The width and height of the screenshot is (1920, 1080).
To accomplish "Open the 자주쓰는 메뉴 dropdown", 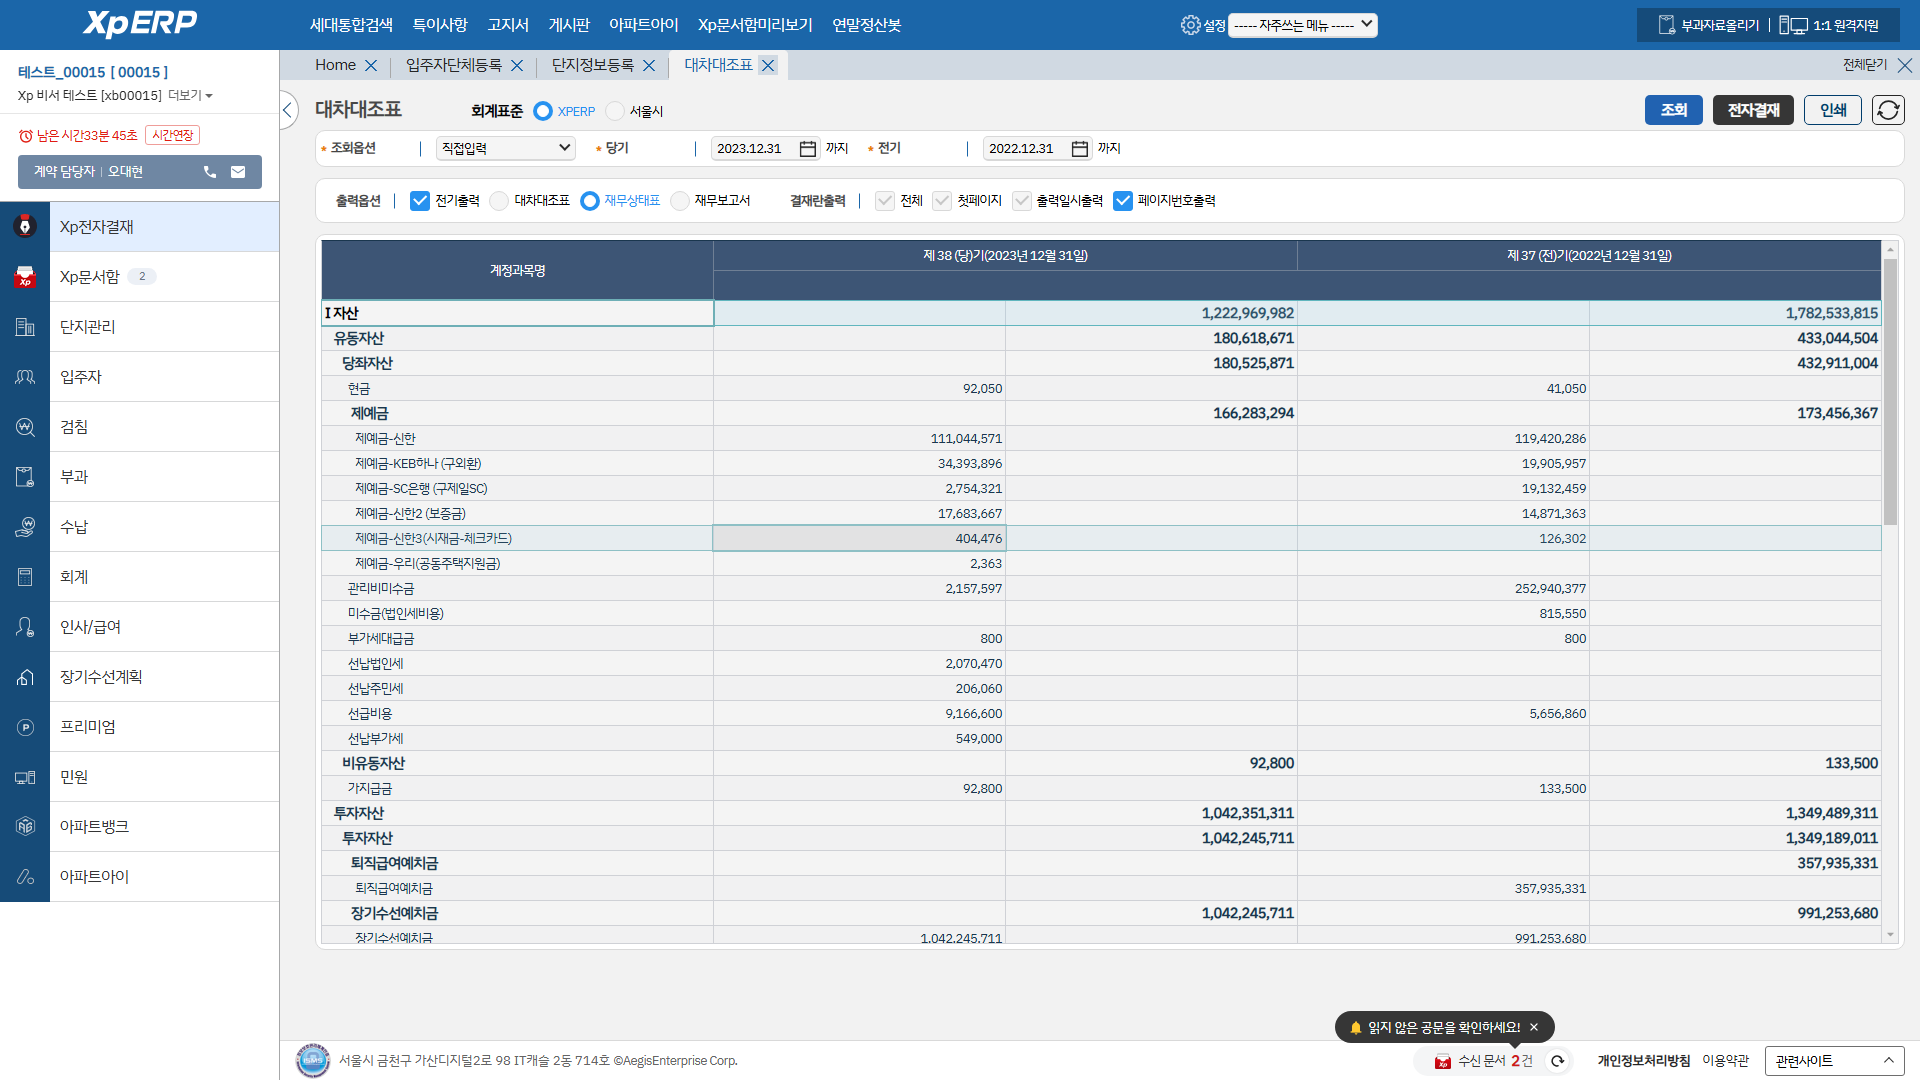I will 1302,25.
